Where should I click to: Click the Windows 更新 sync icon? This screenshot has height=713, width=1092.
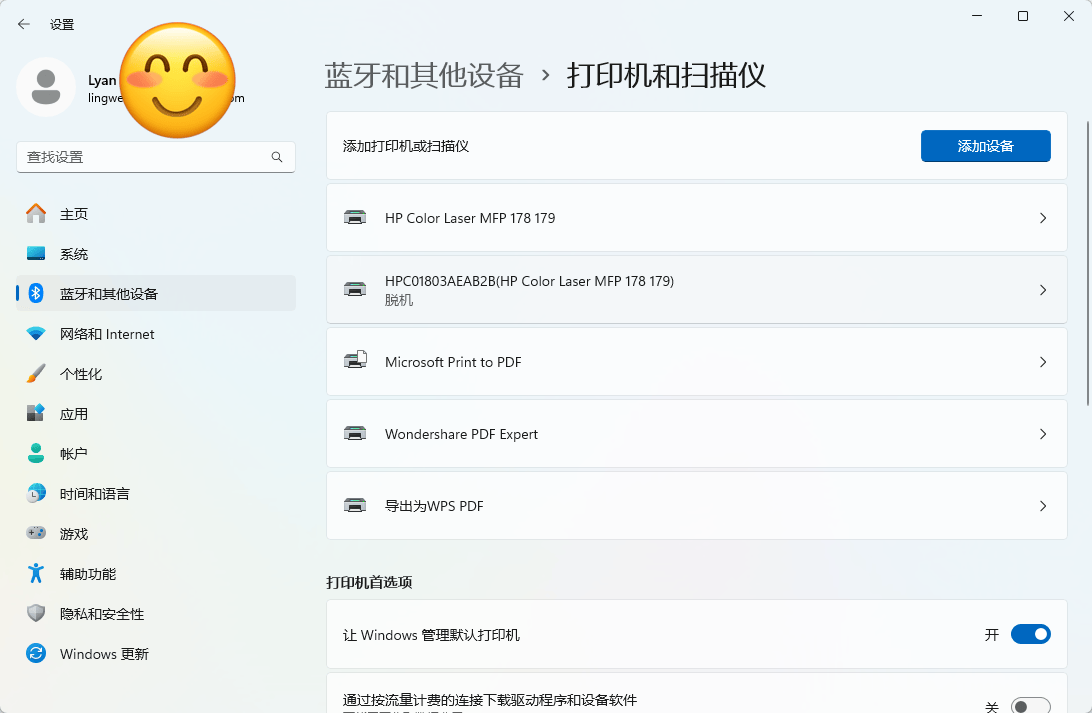point(36,654)
